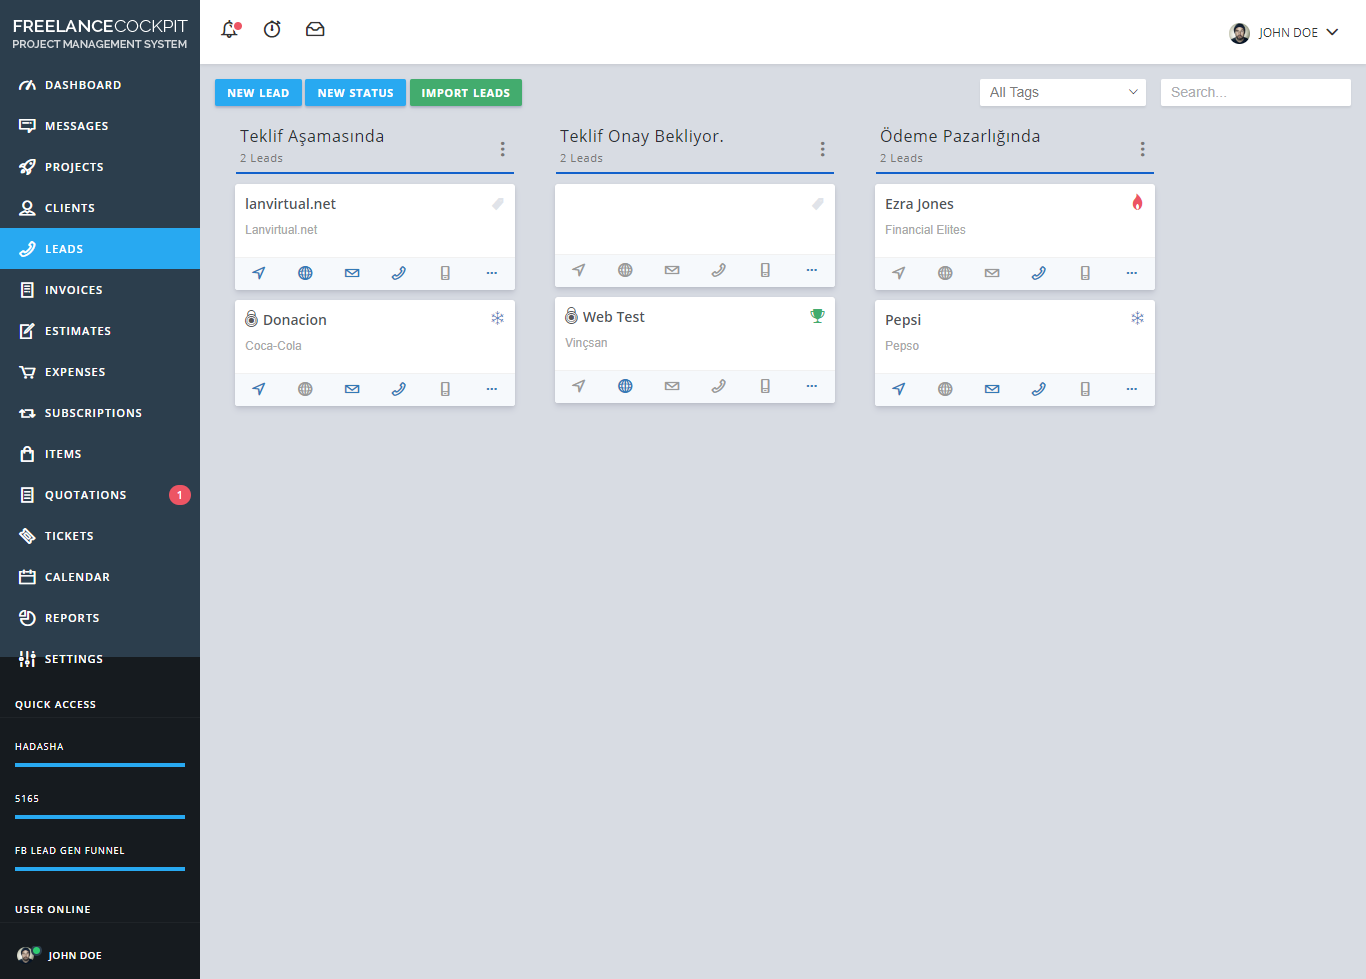This screenshot has height=979, width=1366.
Task: Expand the John Doe user menu
Action: coord(1285,33)
